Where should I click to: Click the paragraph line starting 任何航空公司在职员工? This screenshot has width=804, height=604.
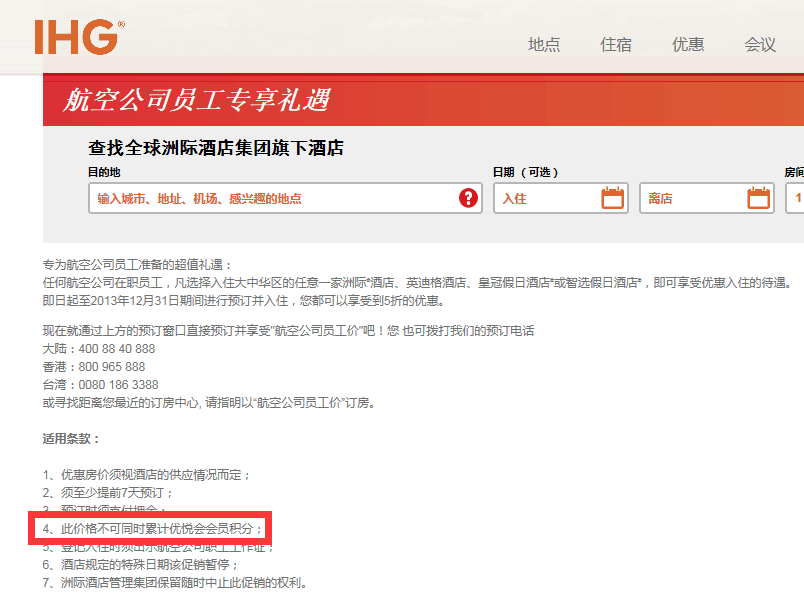click(418, 283)
